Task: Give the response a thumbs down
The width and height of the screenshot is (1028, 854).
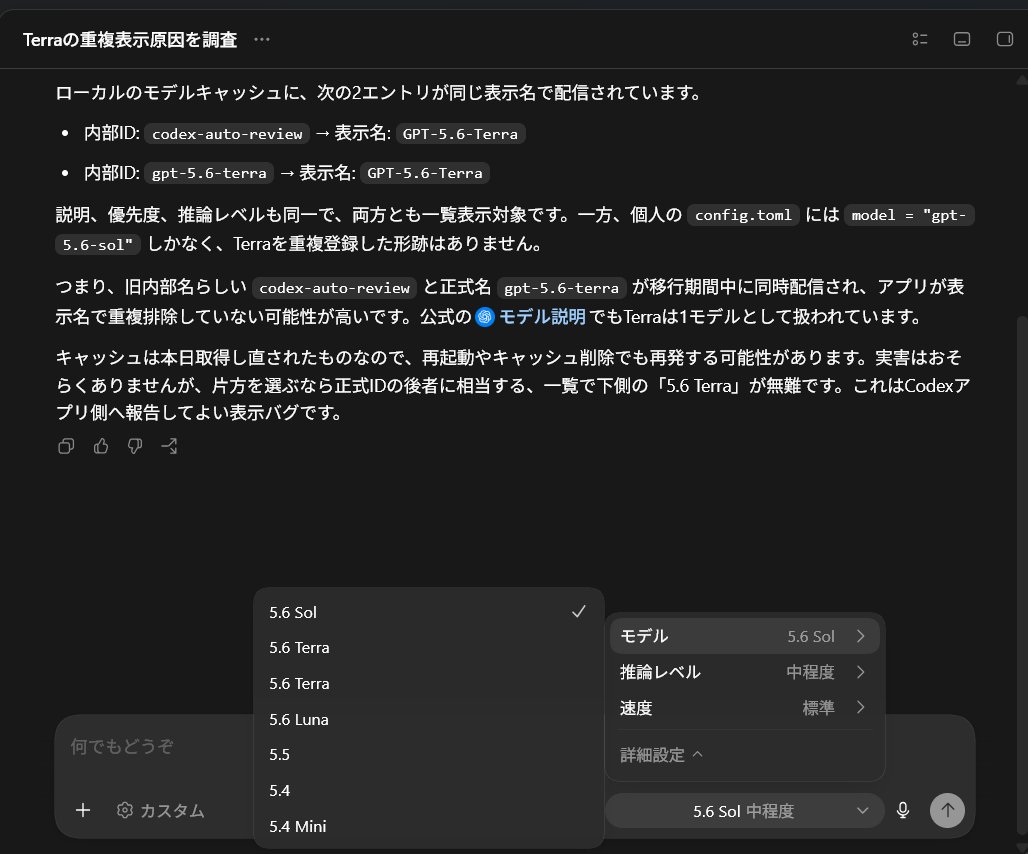Action: (135, 446)
